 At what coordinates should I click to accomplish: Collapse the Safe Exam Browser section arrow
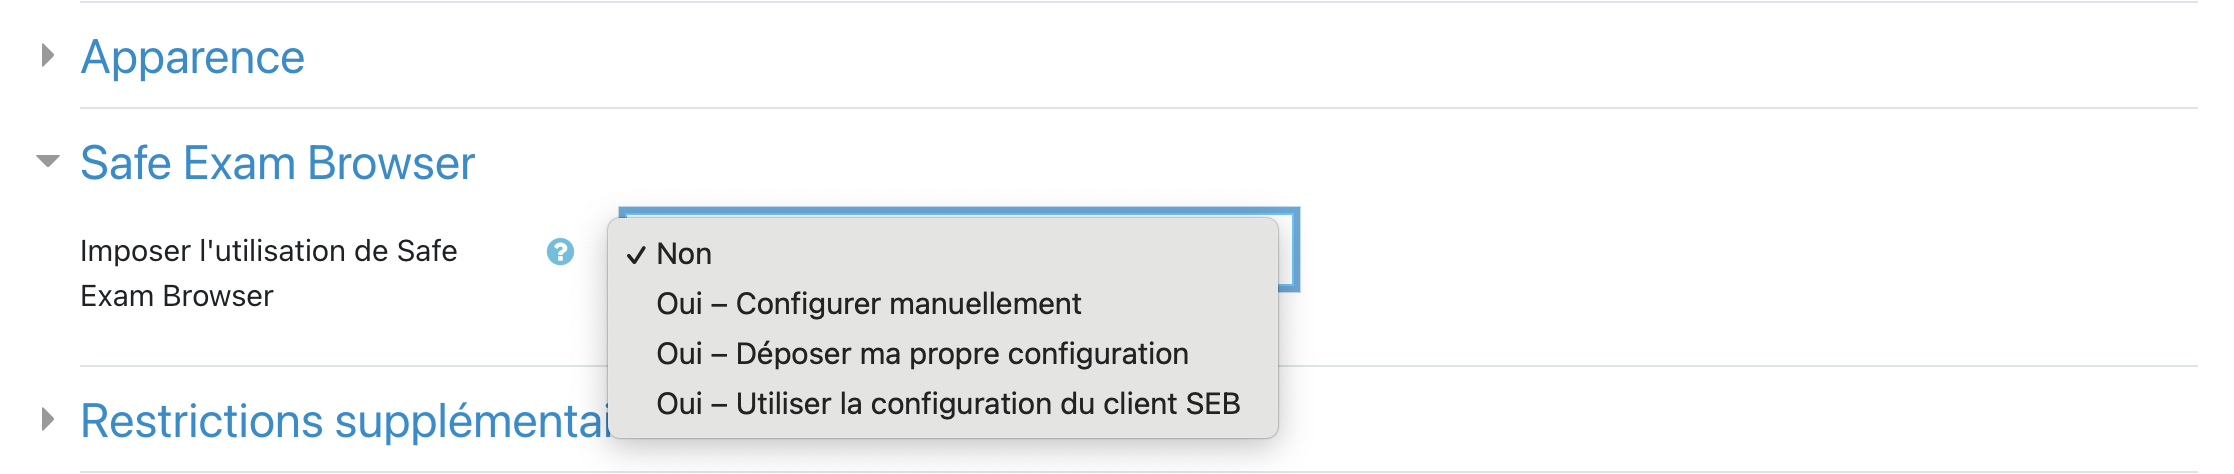(x=47, y=161)
